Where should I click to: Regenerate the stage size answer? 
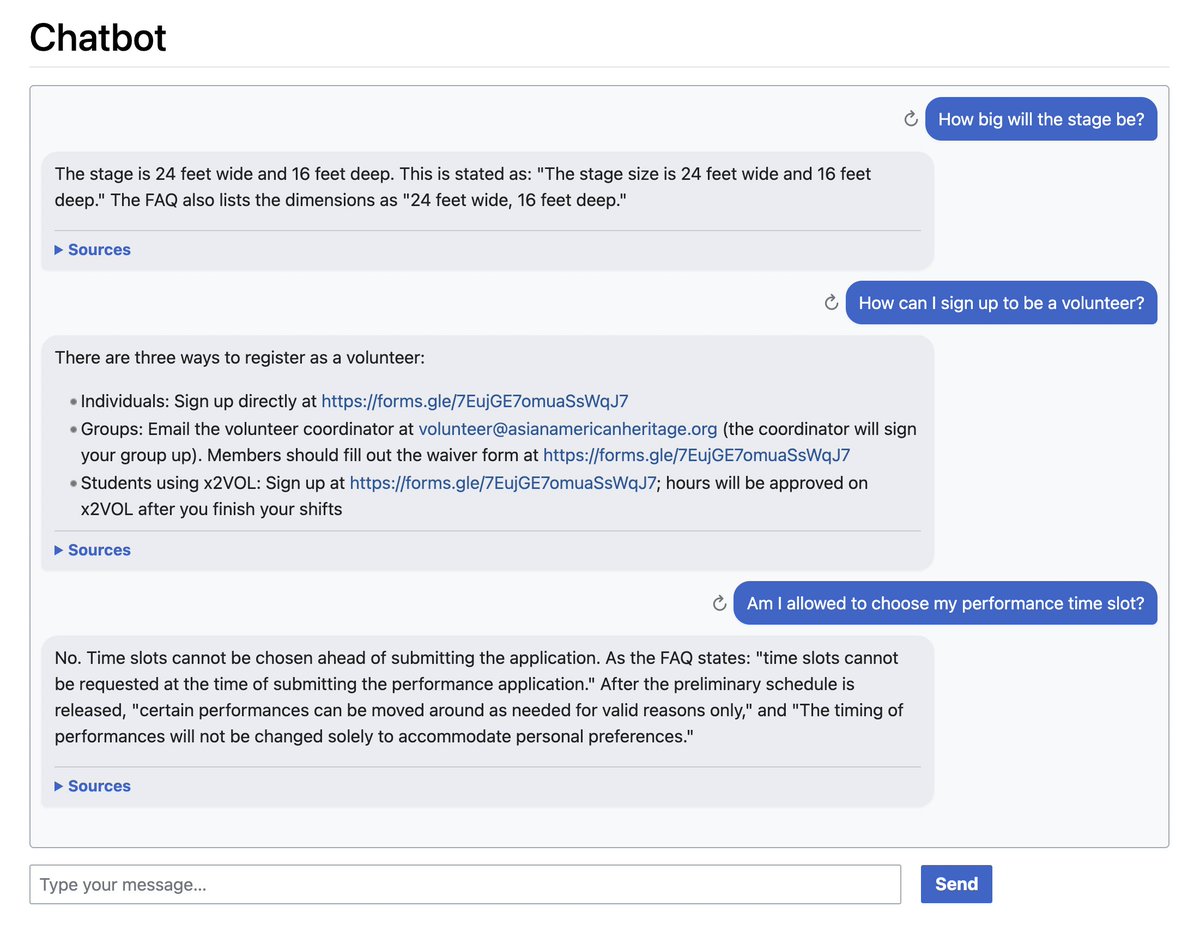click(x=910, y=118)
